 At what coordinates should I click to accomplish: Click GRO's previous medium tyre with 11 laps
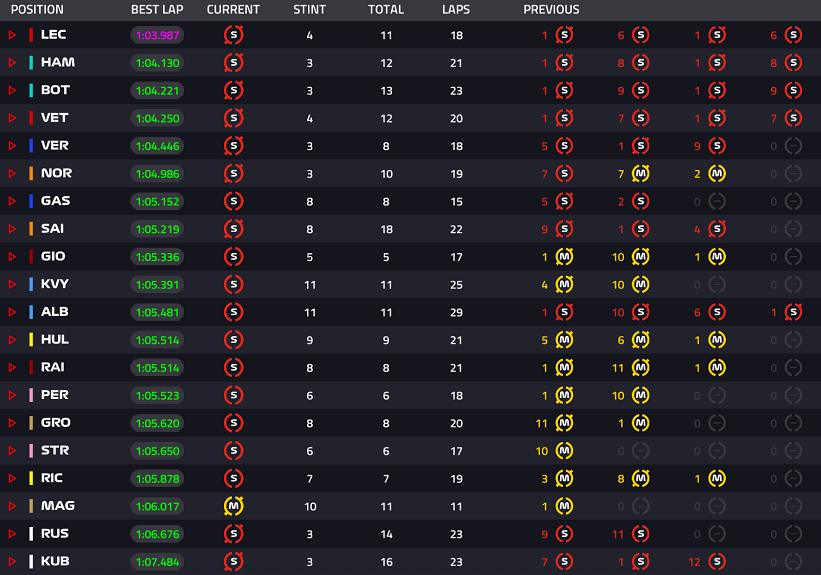pos(564,423)
